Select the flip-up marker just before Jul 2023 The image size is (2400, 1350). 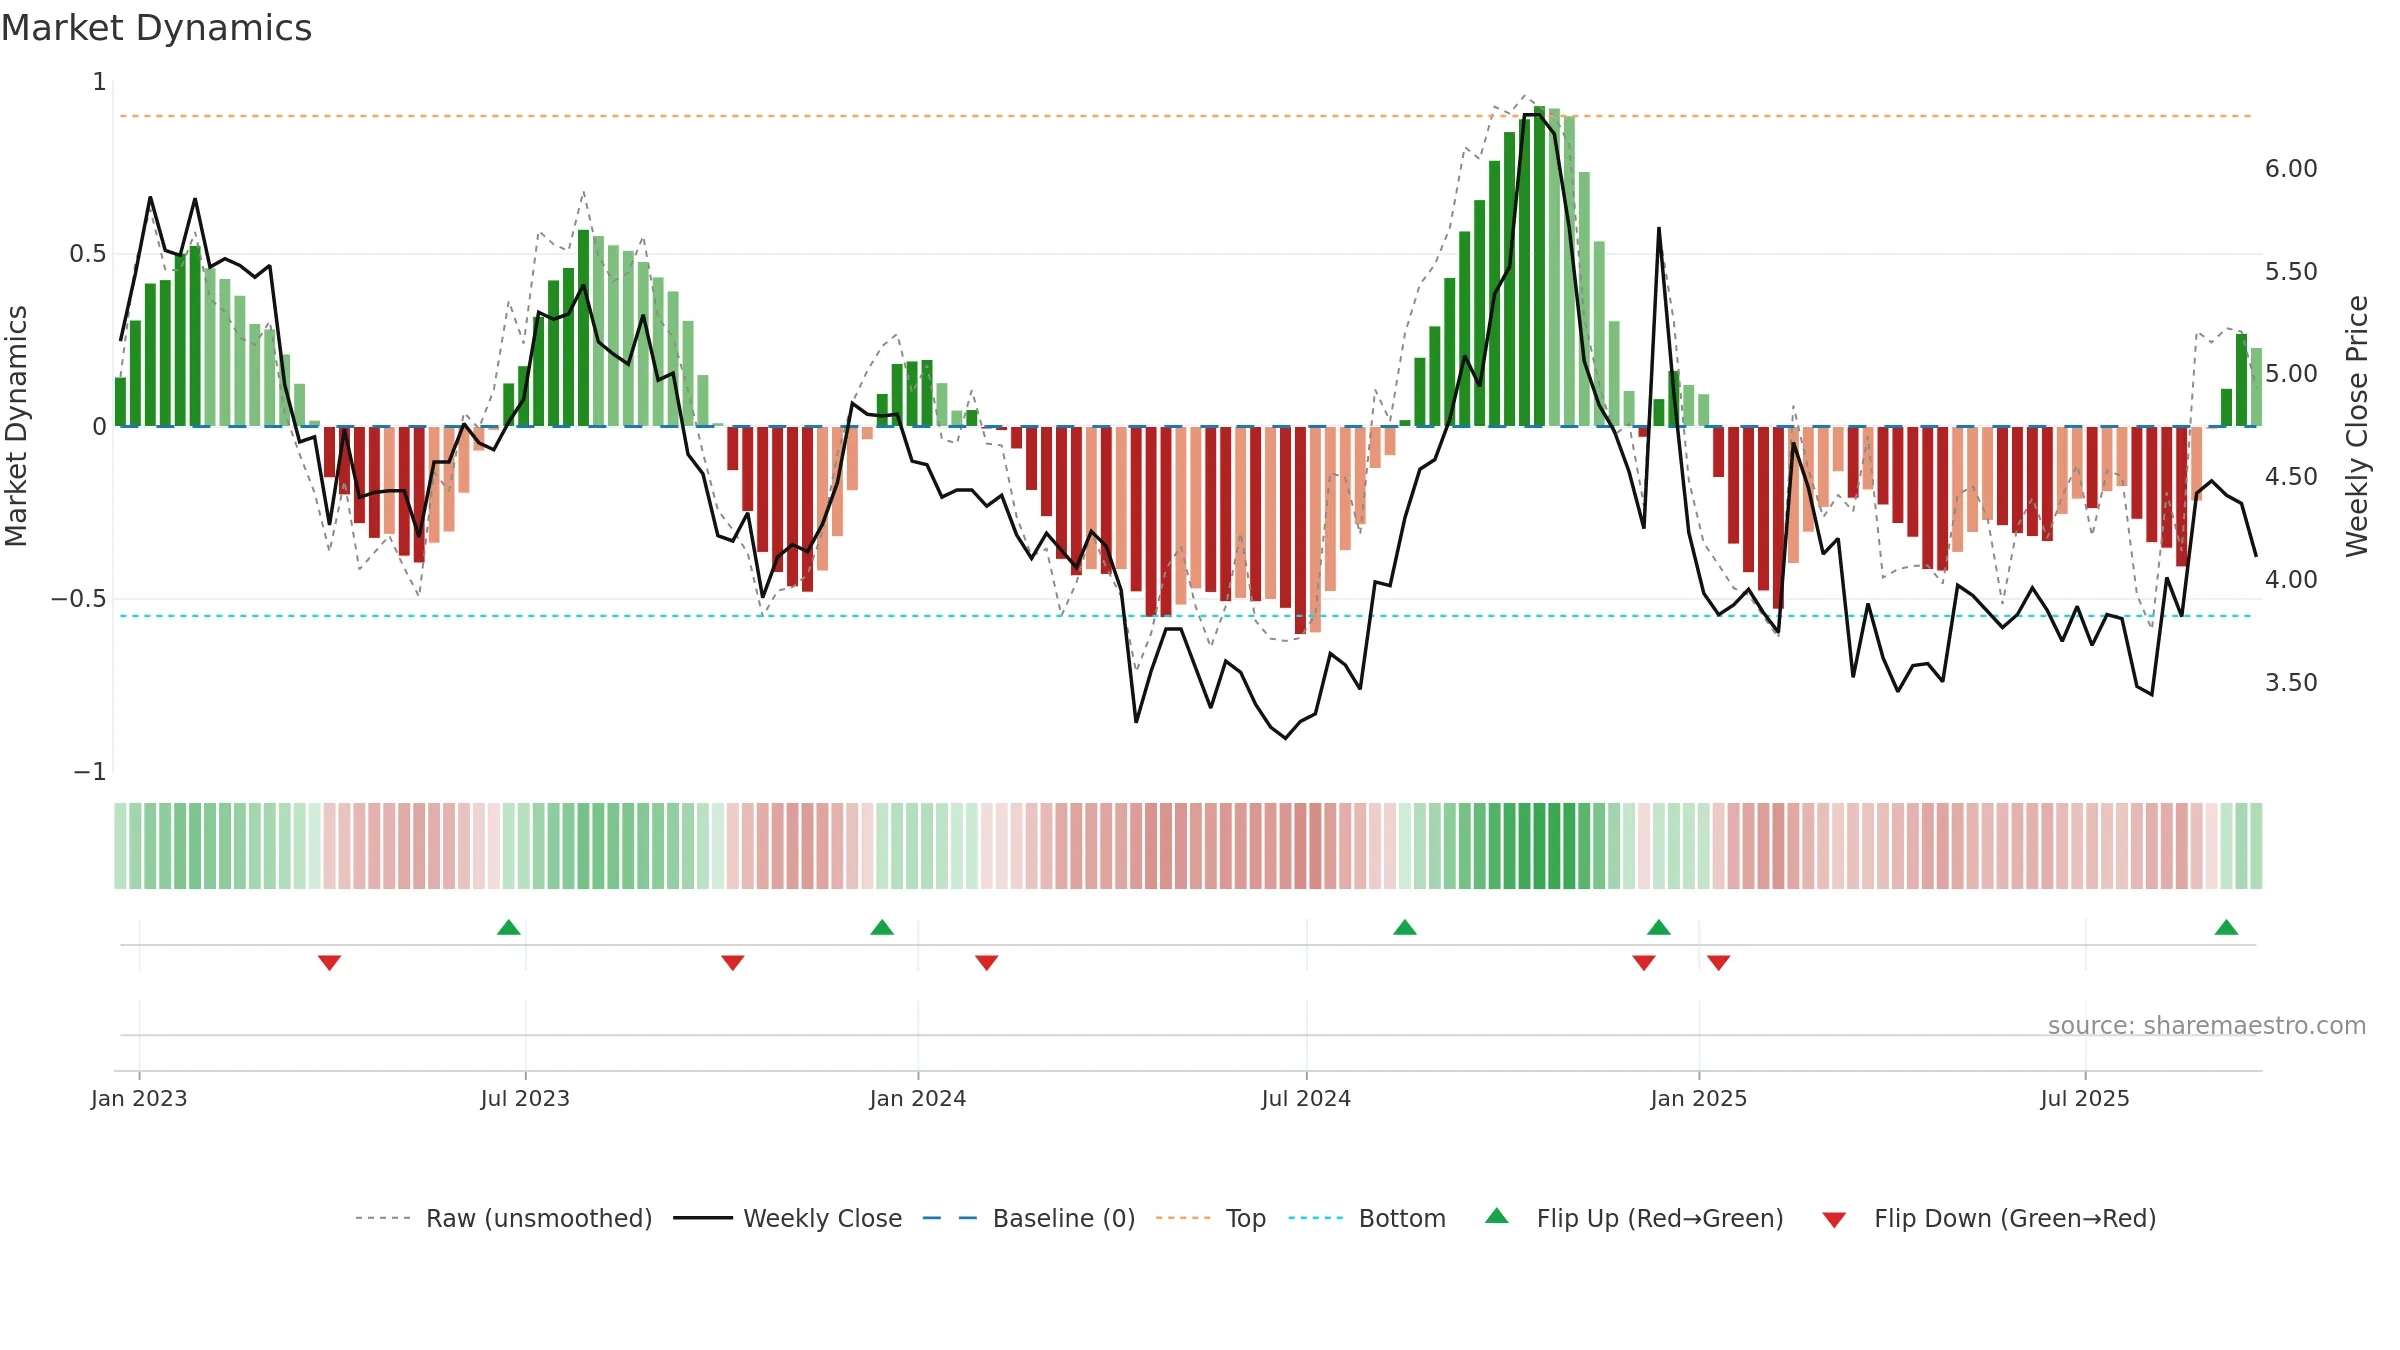(x=509, y=927)
